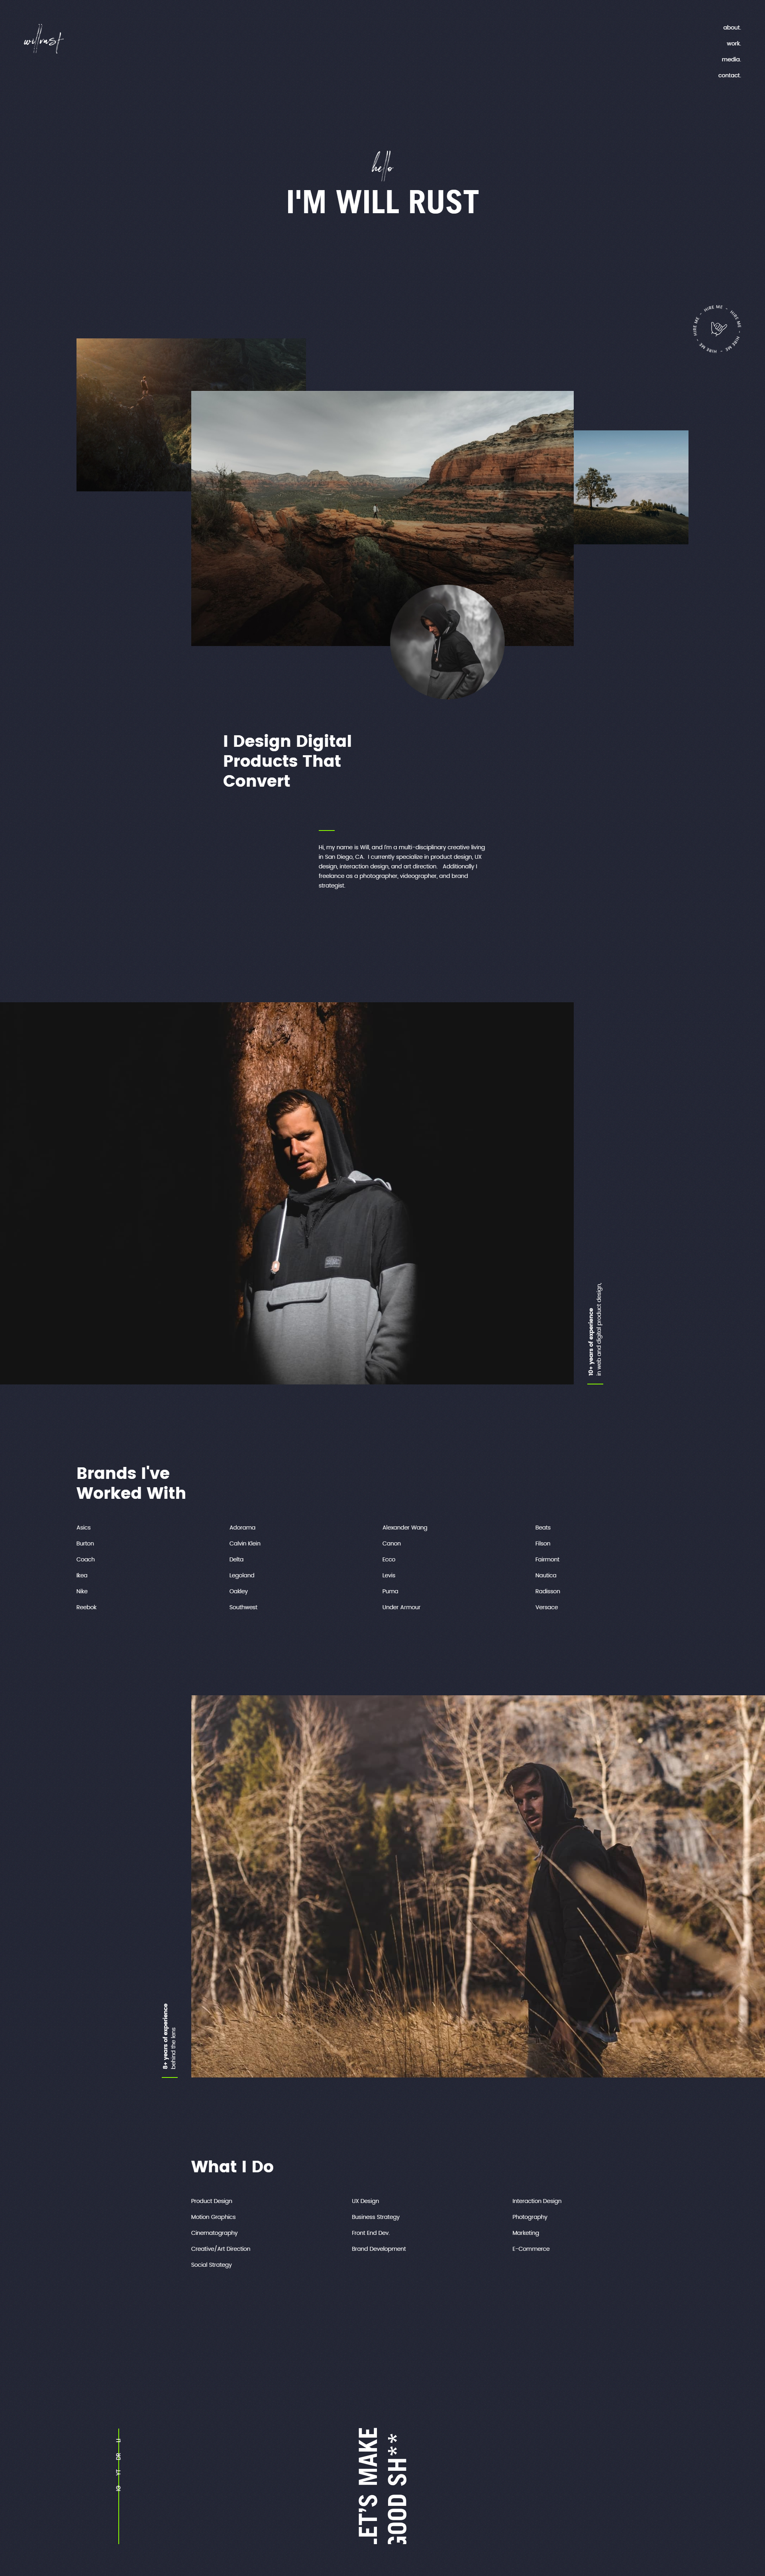765x2576 pixels.
Task: Click 'I Design Digital Products That Convert' heading
Action: pos(287,761)
